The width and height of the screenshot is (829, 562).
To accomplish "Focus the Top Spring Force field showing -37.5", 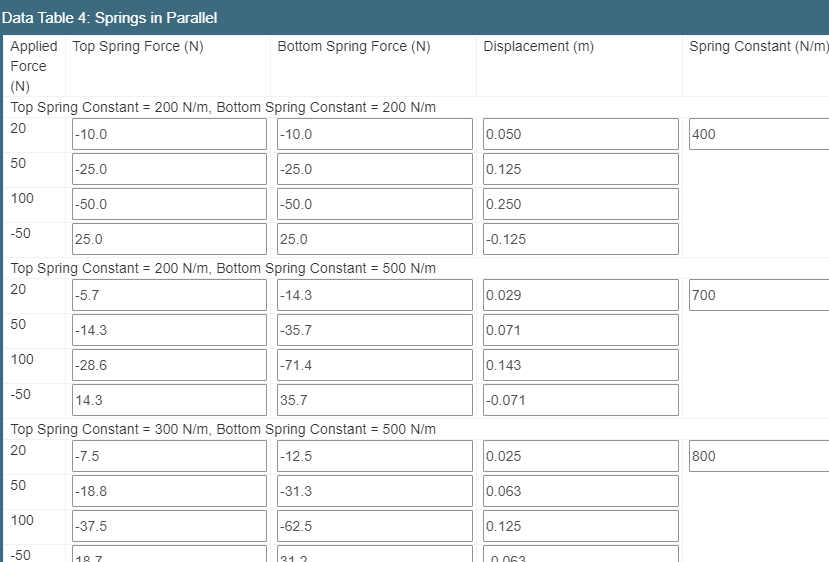I will (x=169, y=526).
